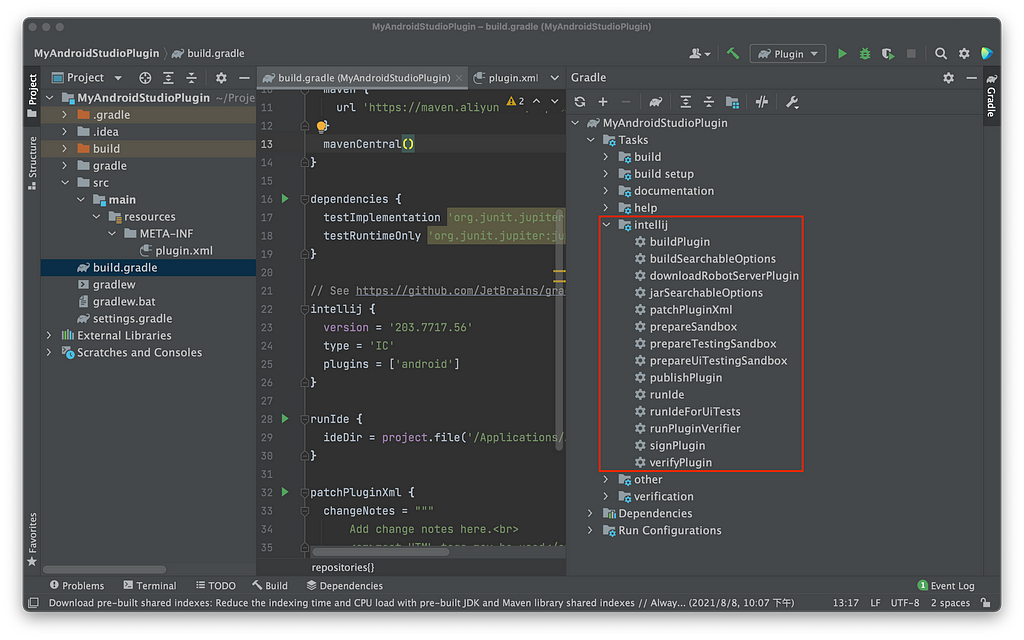The height and width of the screenshot is (640, 1024).
Task: Run with coverage using the shield icon
Action: tap(888, 54)
